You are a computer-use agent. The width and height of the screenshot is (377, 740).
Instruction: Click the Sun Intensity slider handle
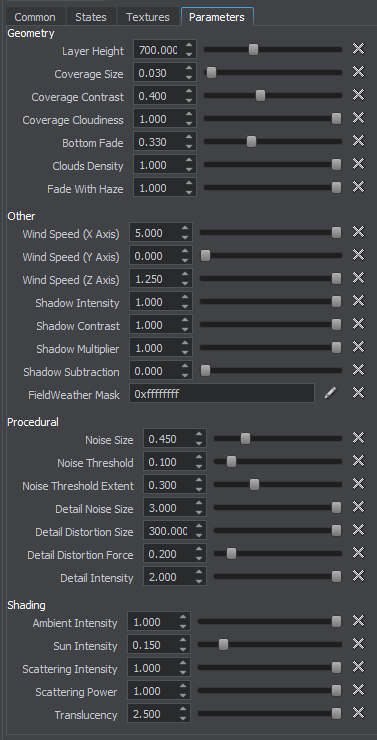click(223, 645)
